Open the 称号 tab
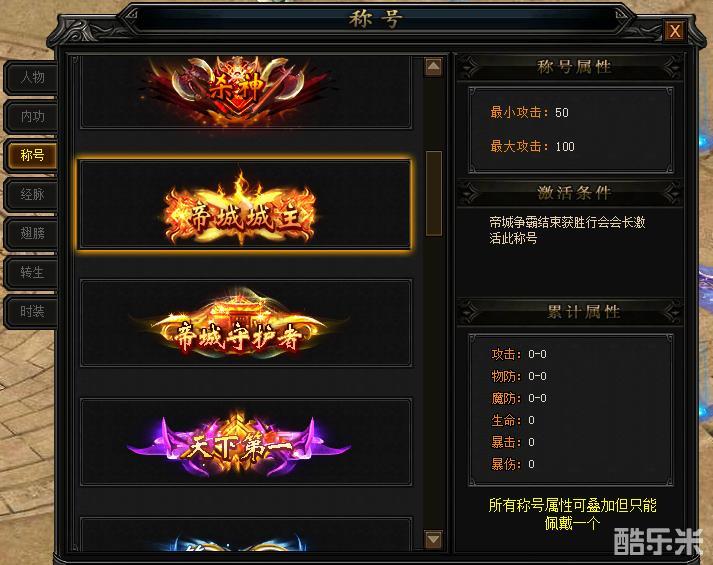 click(31, 155)
